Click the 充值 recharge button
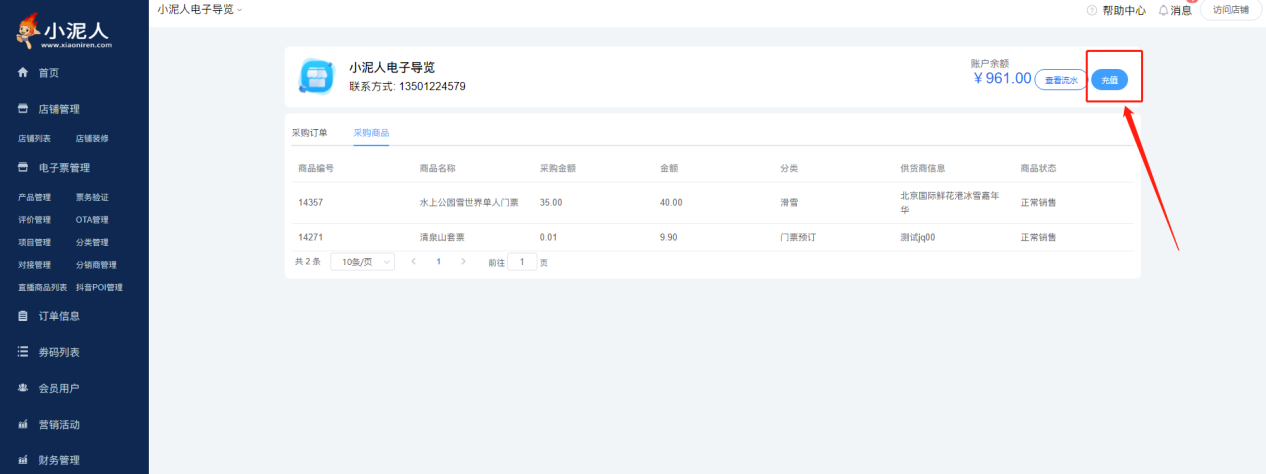The height and width of the screenshot is (474, 1266). tap(1109, 80)
